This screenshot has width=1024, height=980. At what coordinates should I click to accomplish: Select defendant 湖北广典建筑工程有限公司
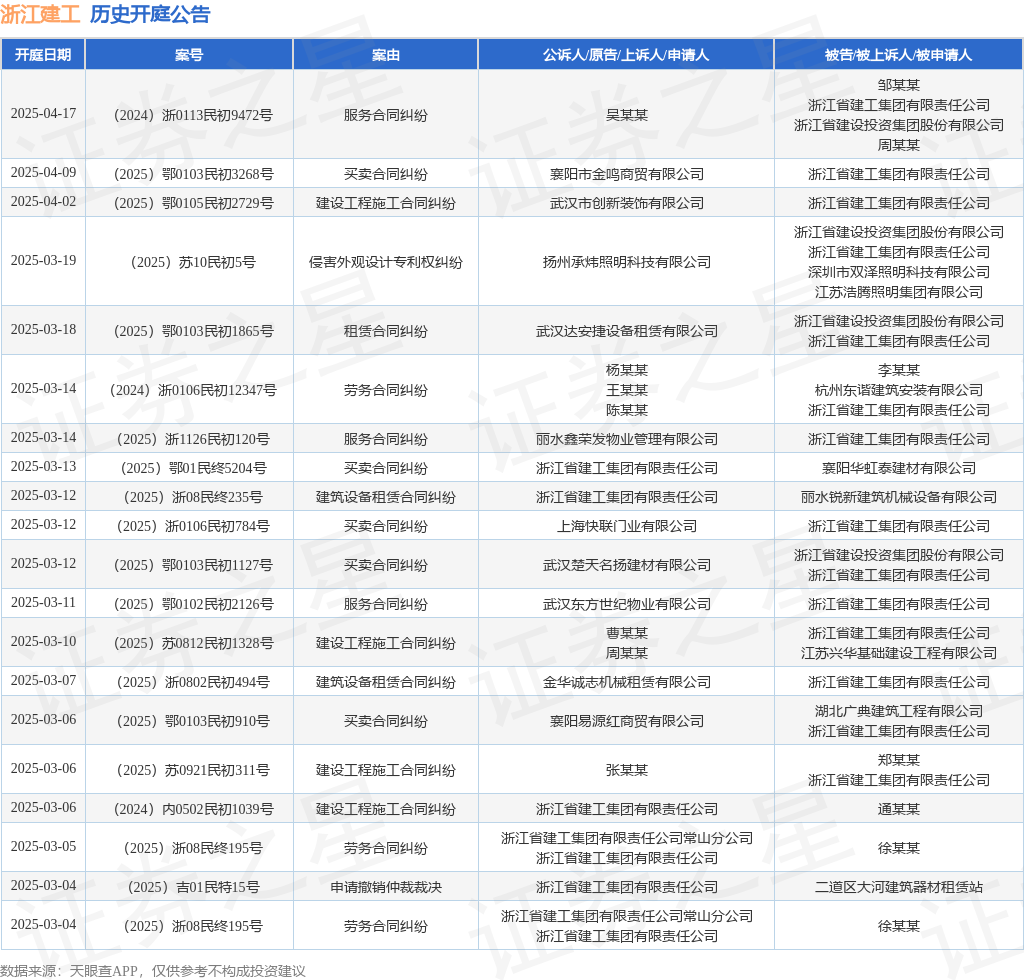[899, 711]
